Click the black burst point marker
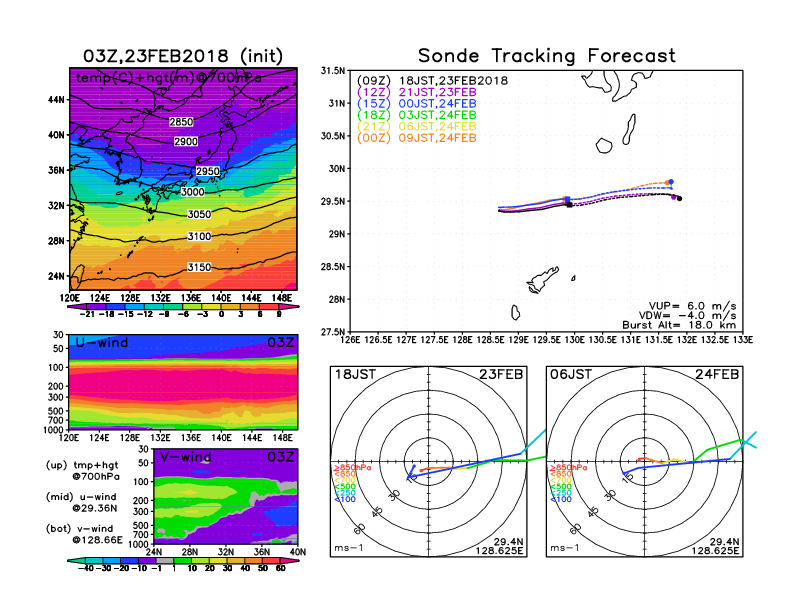The image size is (792, 612). click(570, 205)
